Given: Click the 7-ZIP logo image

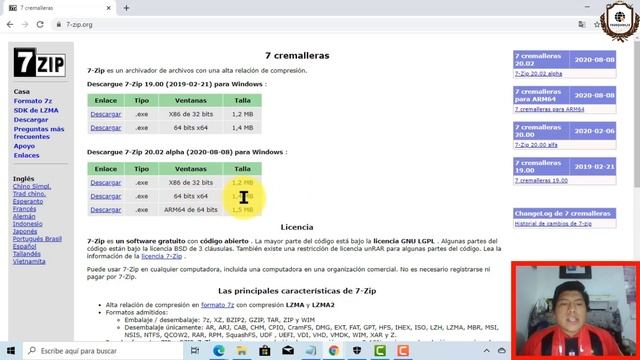Looking at the screenshot, I should [40, 62].
